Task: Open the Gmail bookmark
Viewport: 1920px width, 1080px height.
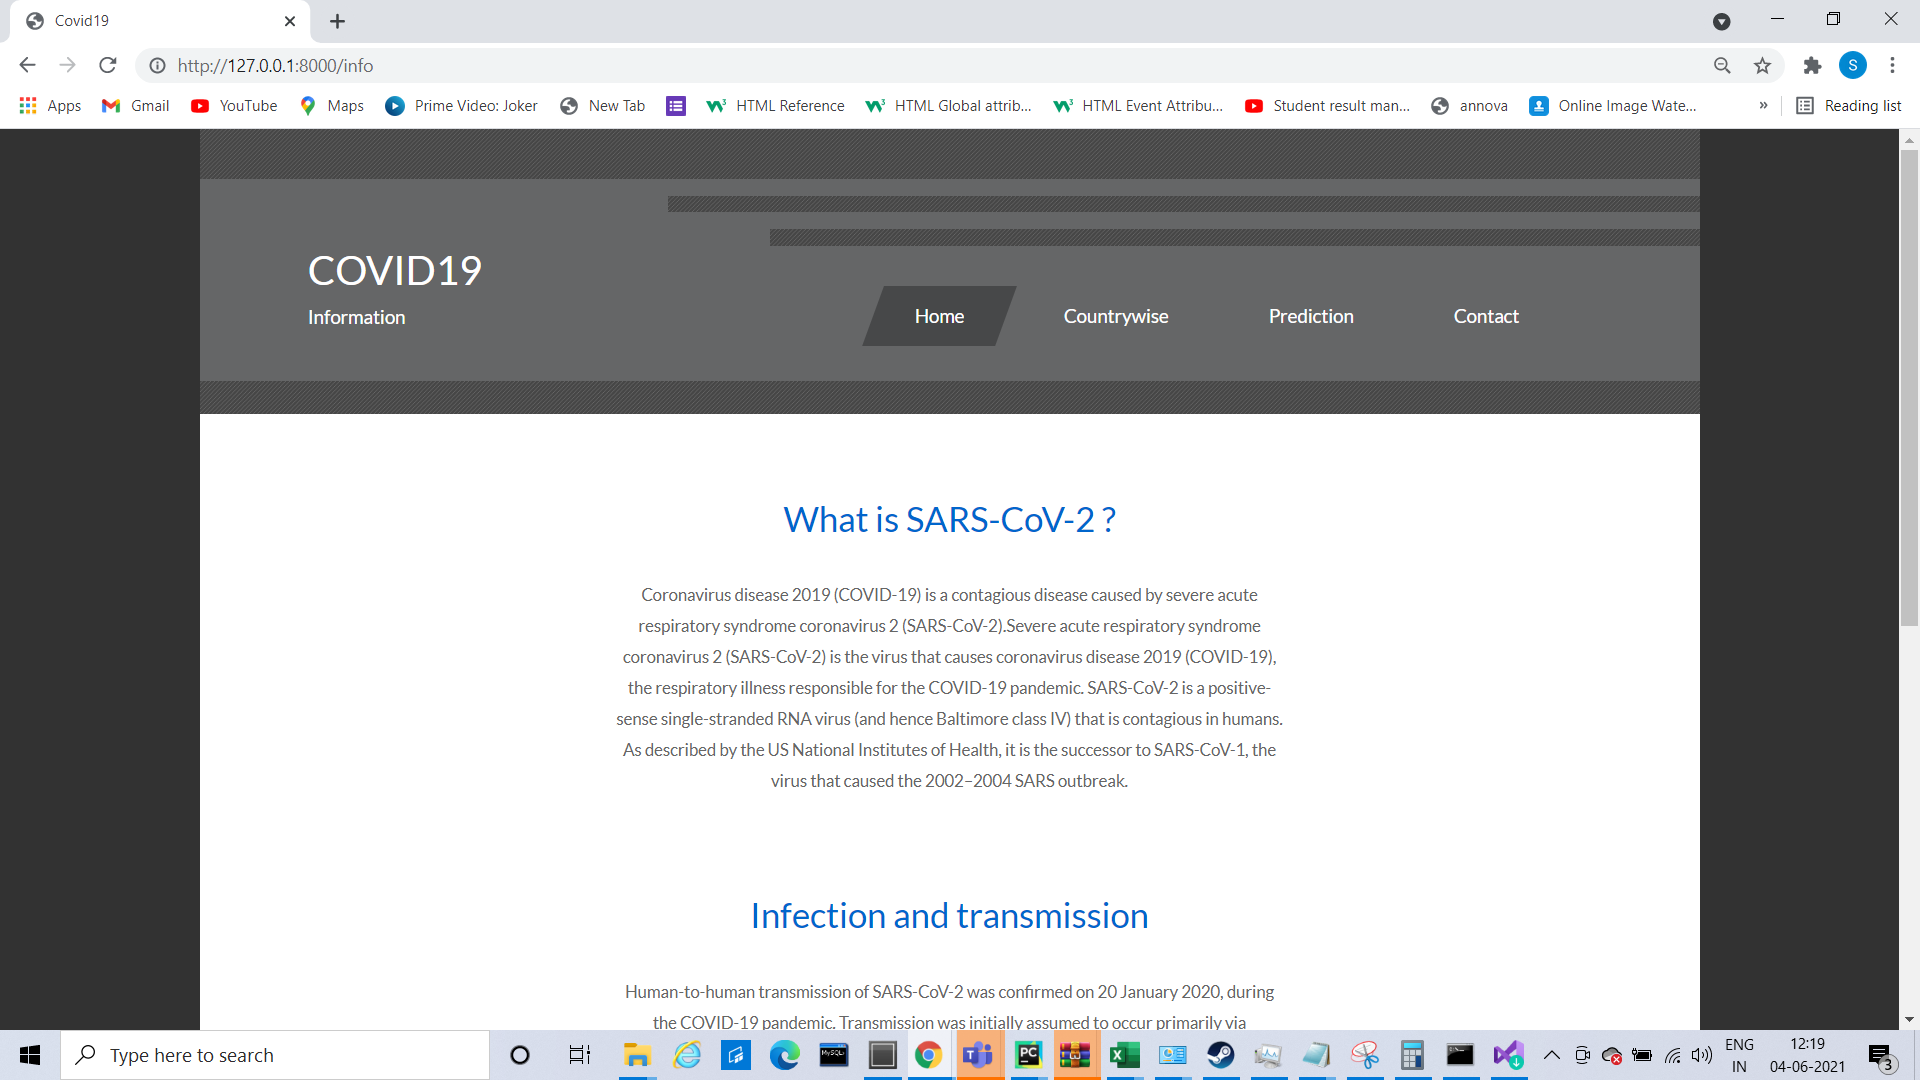Action: (x=136, y=106)
